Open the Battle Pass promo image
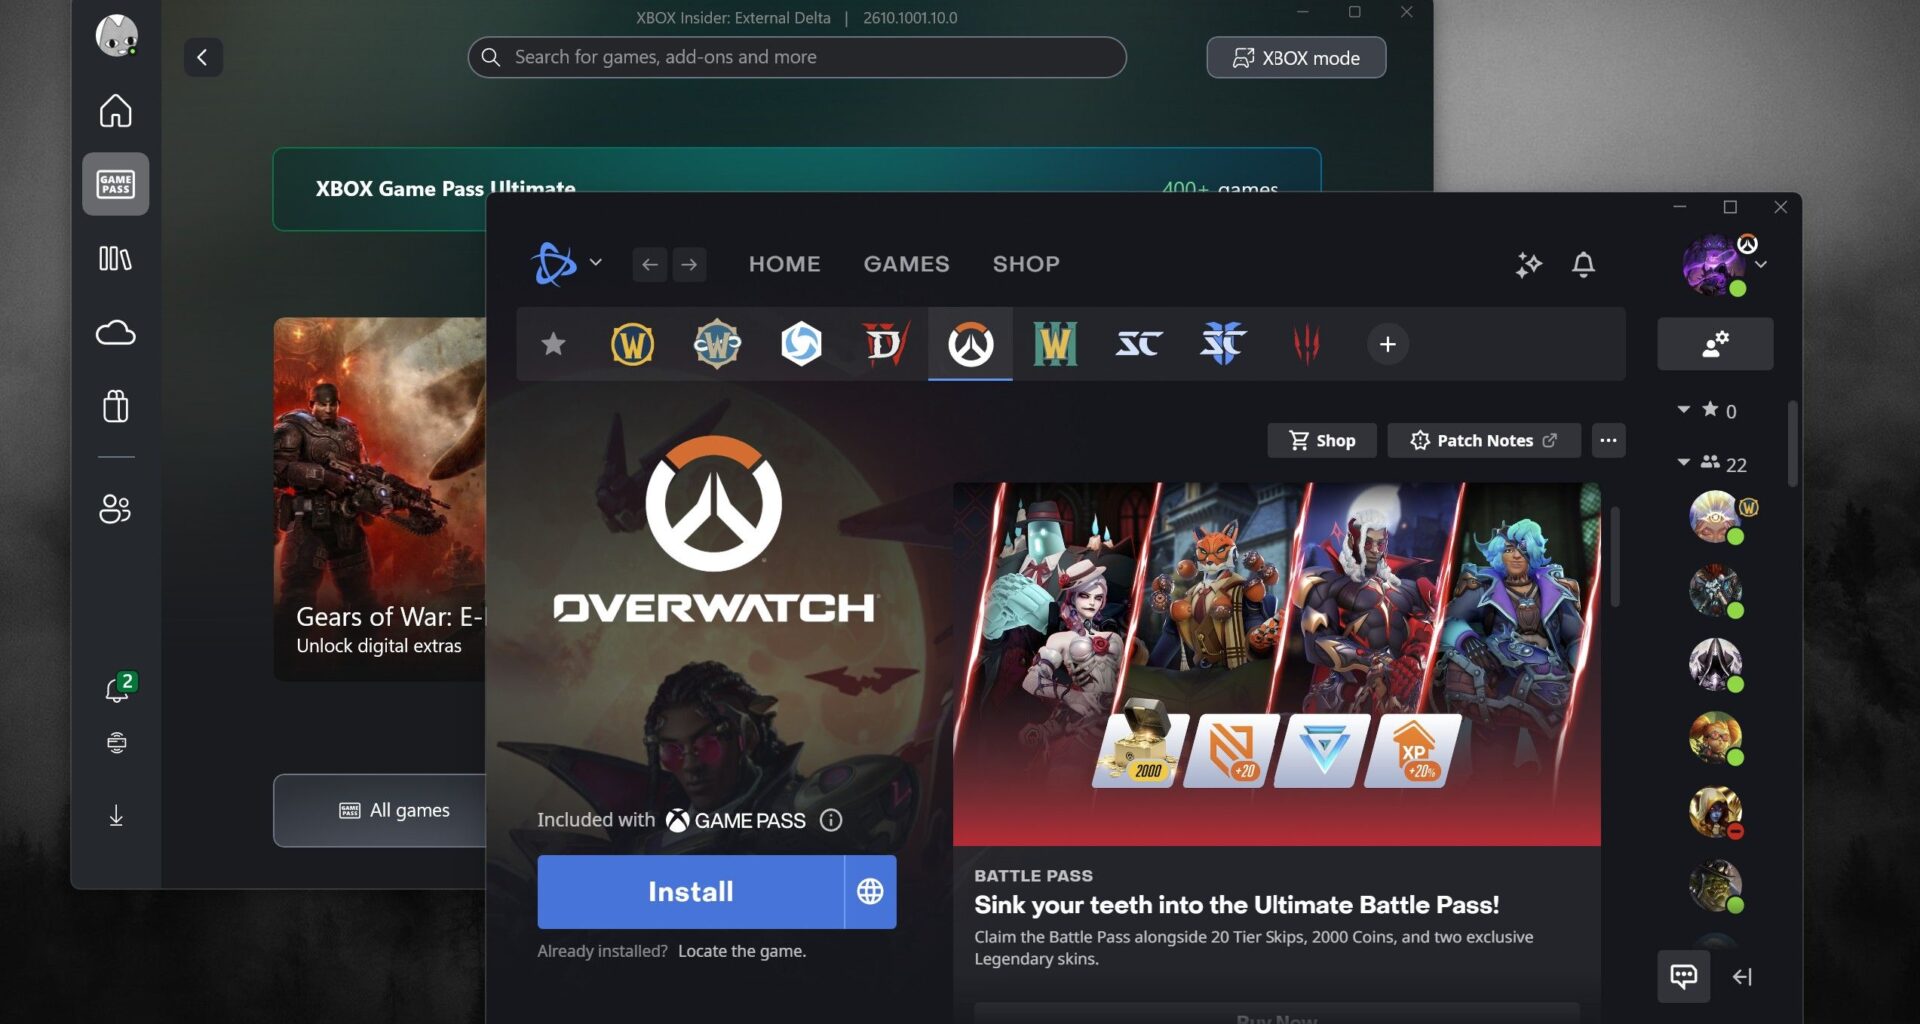The width and height of the screenshot is (1920, 1024). click(1277, 664)
